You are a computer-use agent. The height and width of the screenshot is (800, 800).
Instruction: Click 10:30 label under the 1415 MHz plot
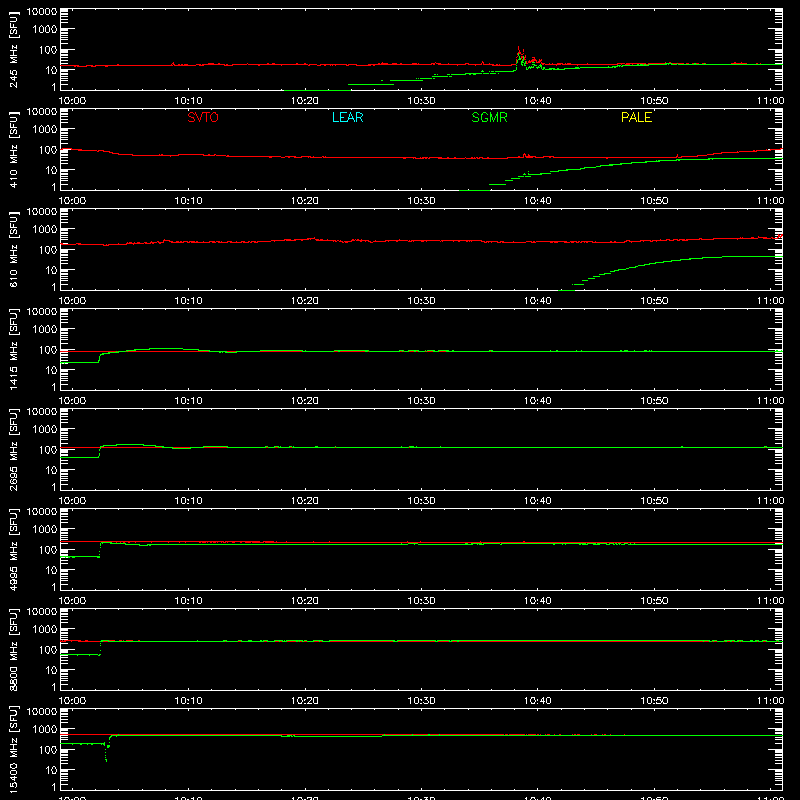coord(421,401)
